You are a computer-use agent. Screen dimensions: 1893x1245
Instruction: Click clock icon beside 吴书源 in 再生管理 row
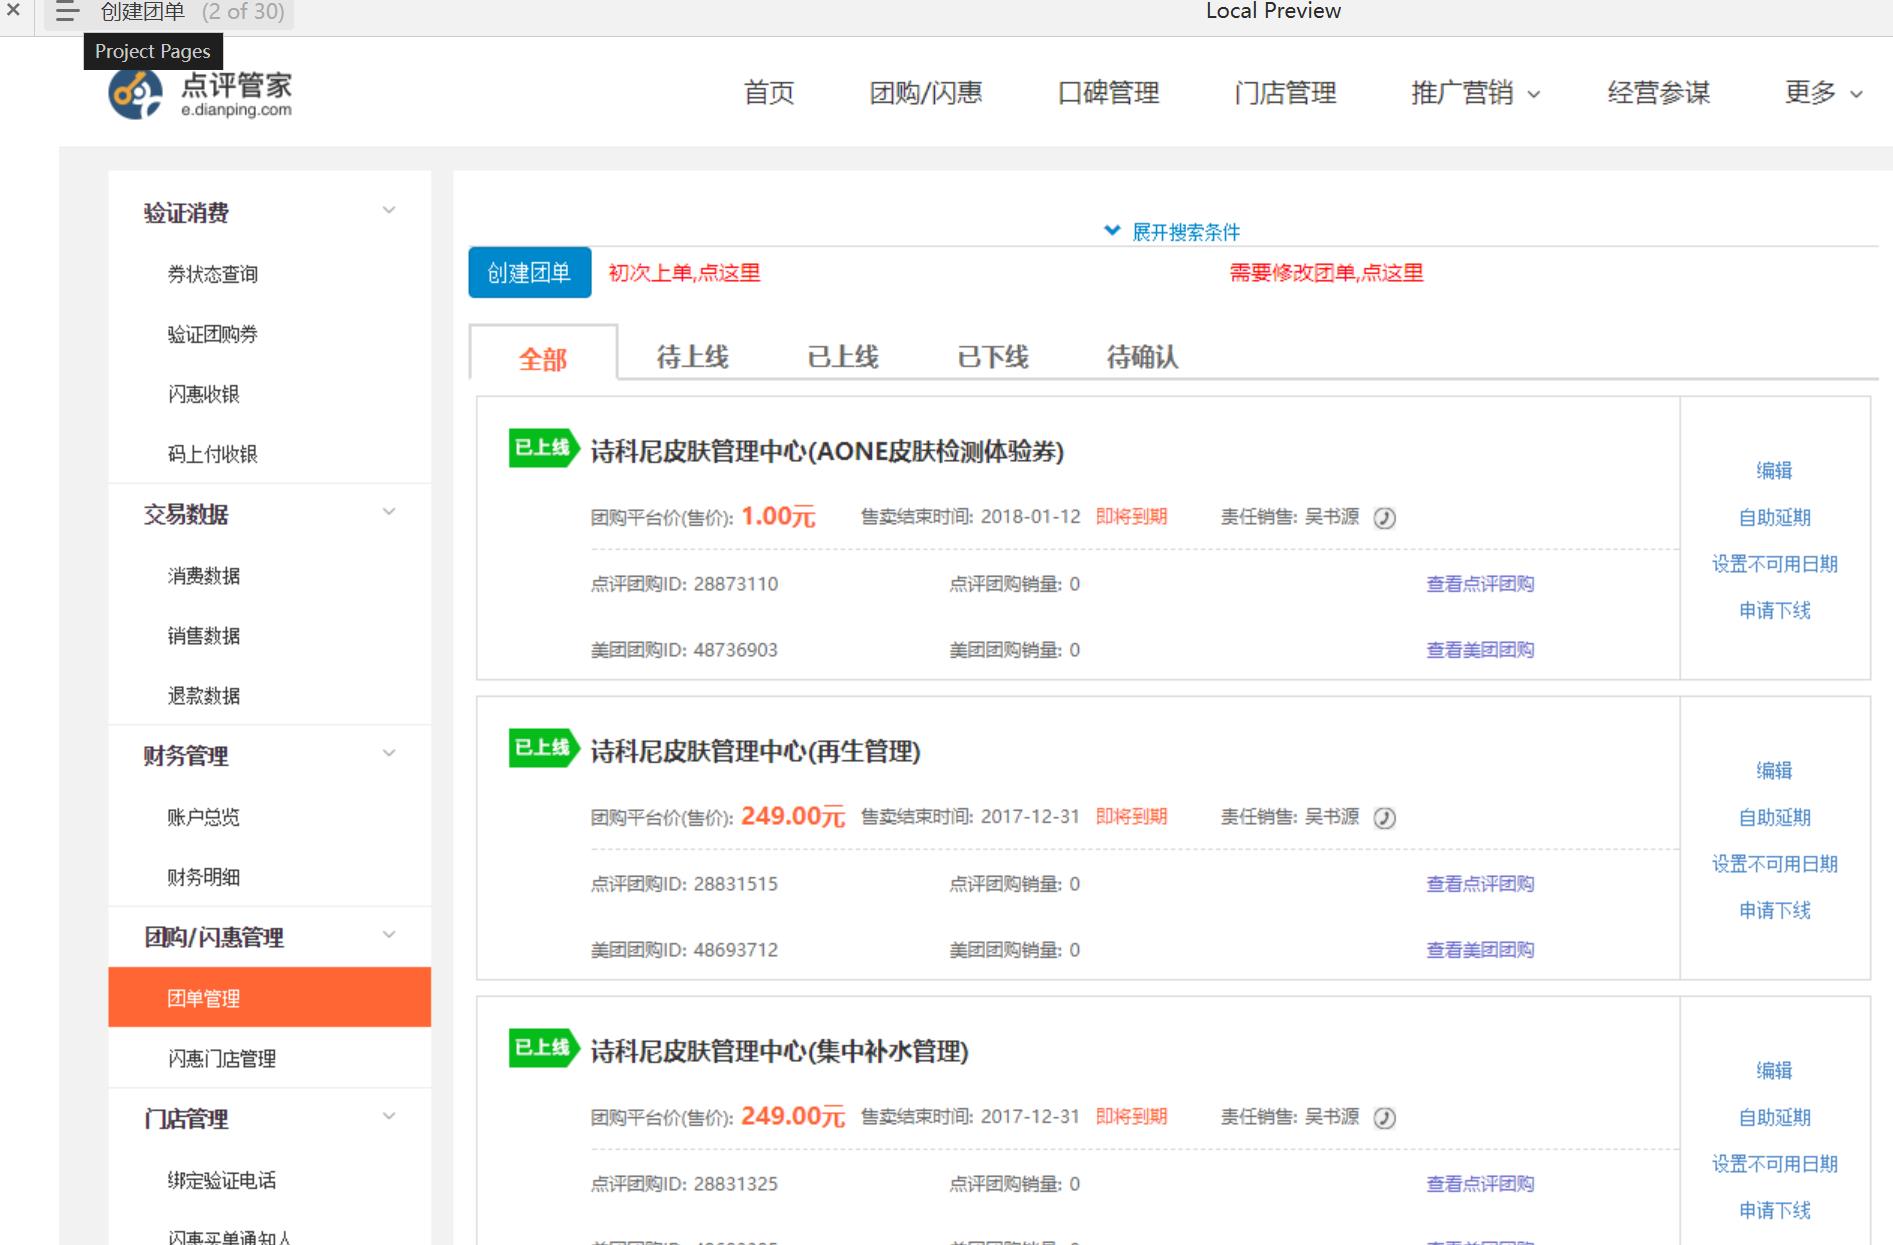point(1384,818)
